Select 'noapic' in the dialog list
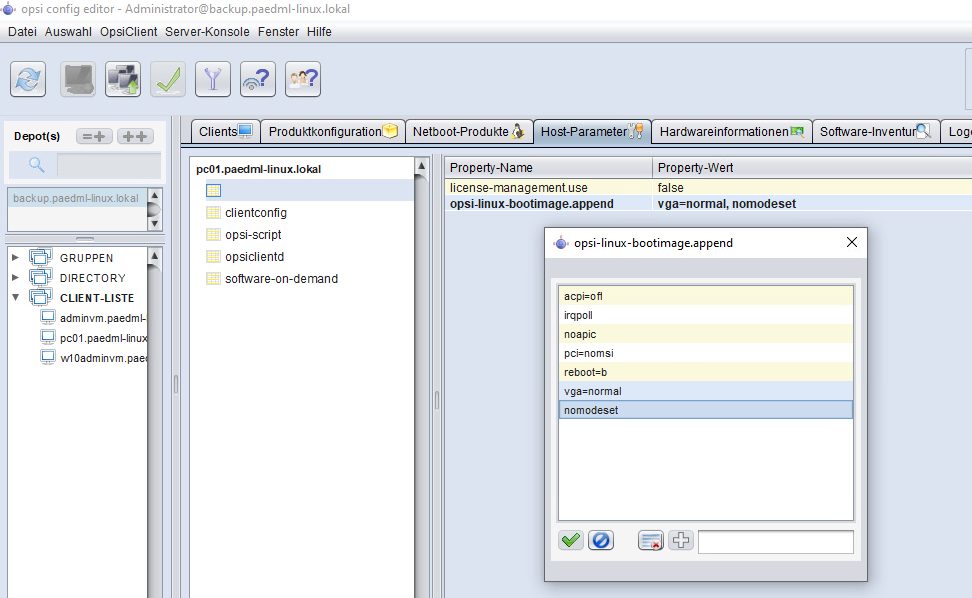Viewport: 972px width, 598px height. [x=705, y=334]
